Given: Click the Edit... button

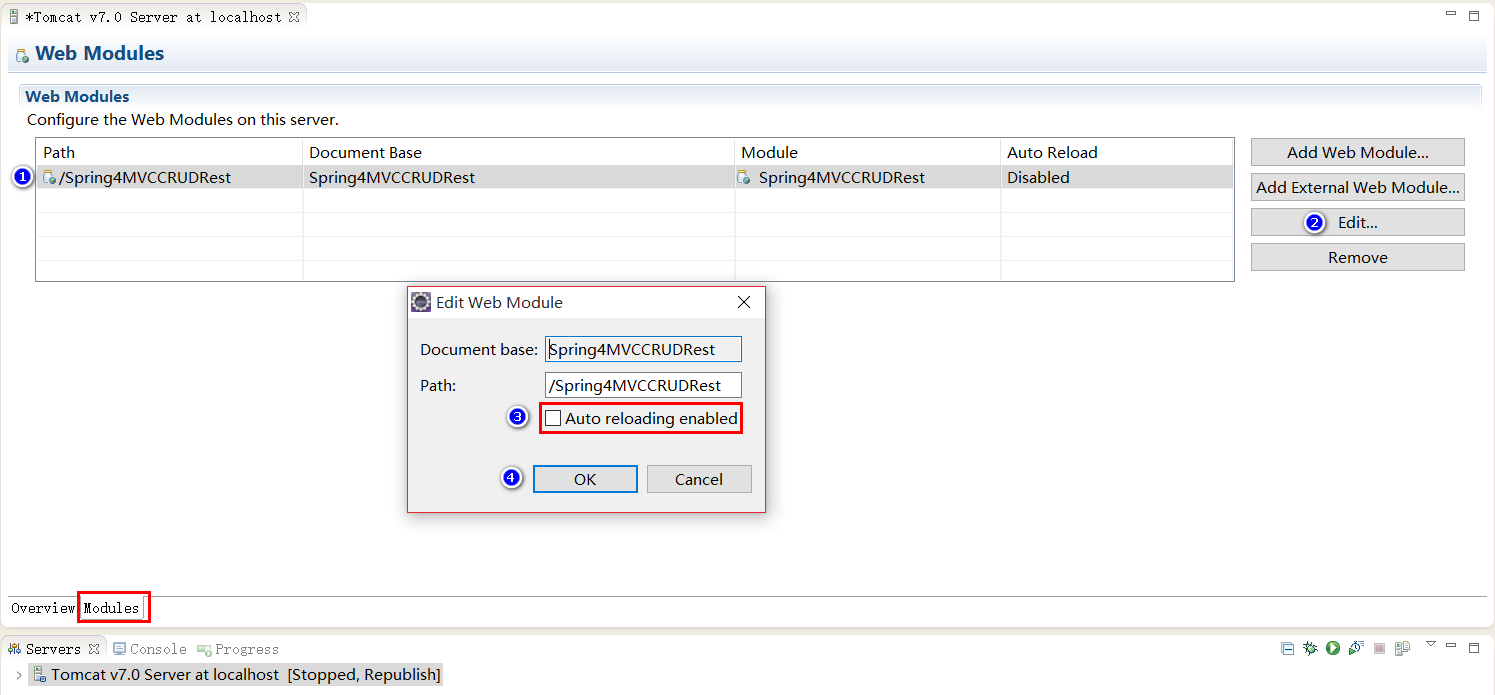Looking at the screenshot, I should coord(1357,222).
